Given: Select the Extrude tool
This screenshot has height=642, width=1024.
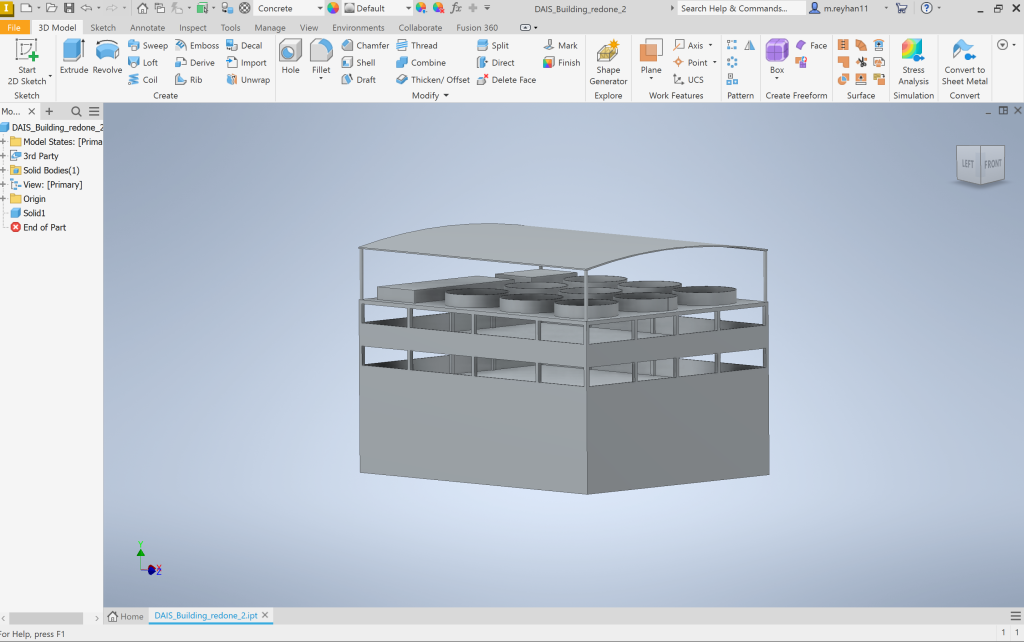Looking at the screenshot, I should click(x=73, y=57).
